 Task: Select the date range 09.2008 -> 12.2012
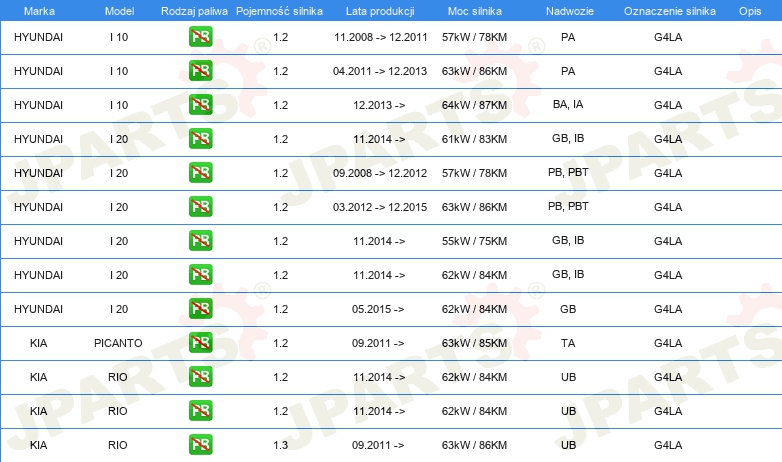tap(380, 173)
